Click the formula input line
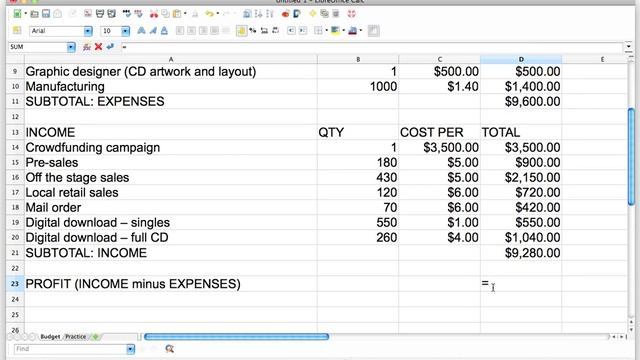Screen dimensions: 640x360 pyautogui.click(x=371, y=47)
